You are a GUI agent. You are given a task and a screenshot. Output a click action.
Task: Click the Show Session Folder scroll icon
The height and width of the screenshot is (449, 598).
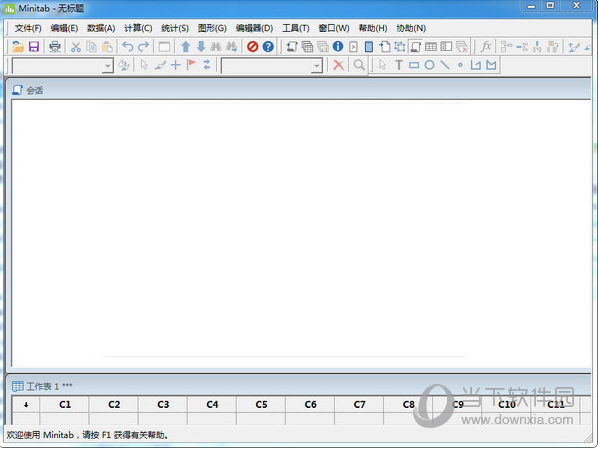pos(292,47)
